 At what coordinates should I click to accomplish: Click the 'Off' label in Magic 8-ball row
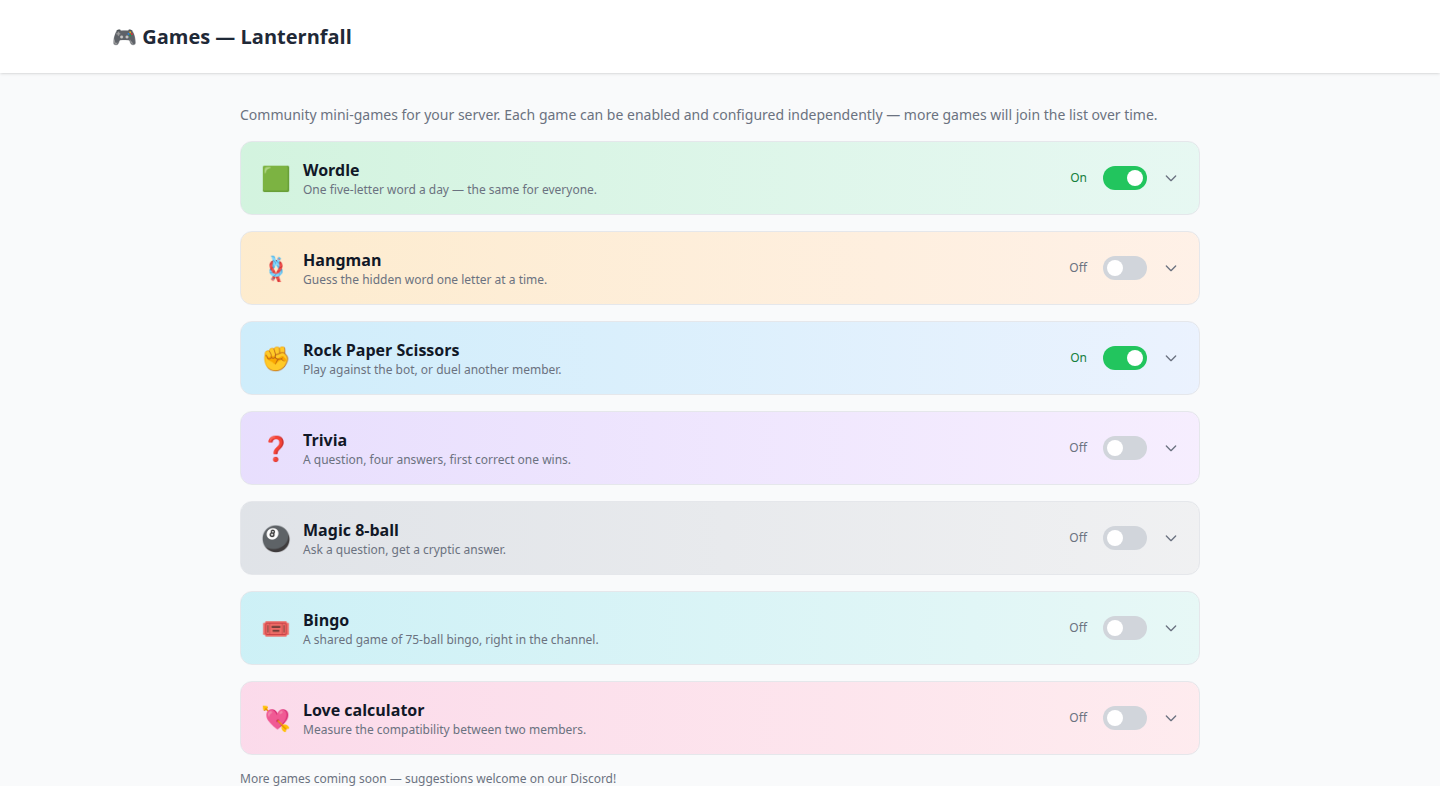[x=1078, y=538]
